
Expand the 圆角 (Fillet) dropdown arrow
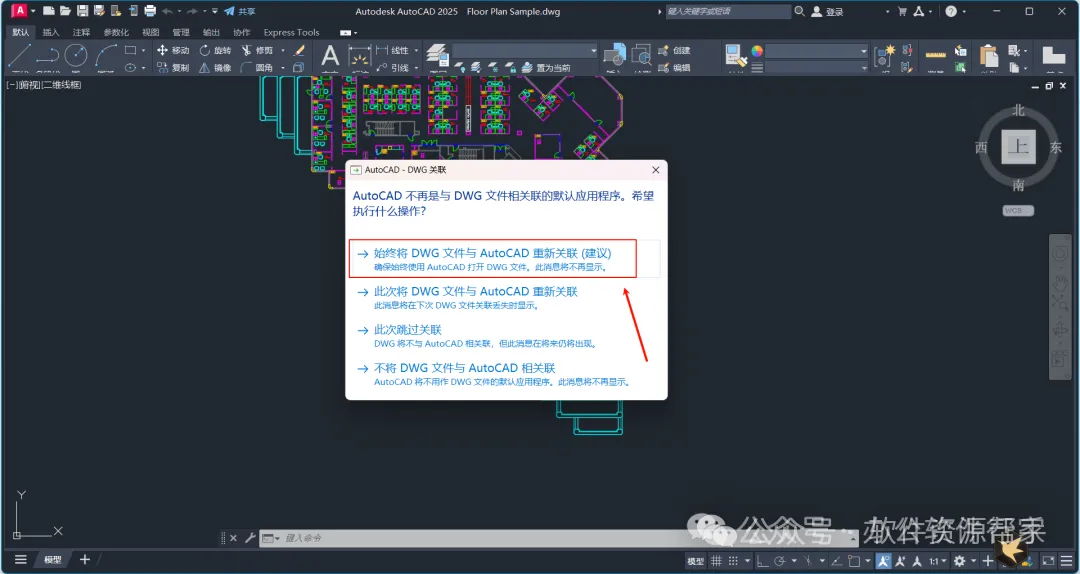282,68
